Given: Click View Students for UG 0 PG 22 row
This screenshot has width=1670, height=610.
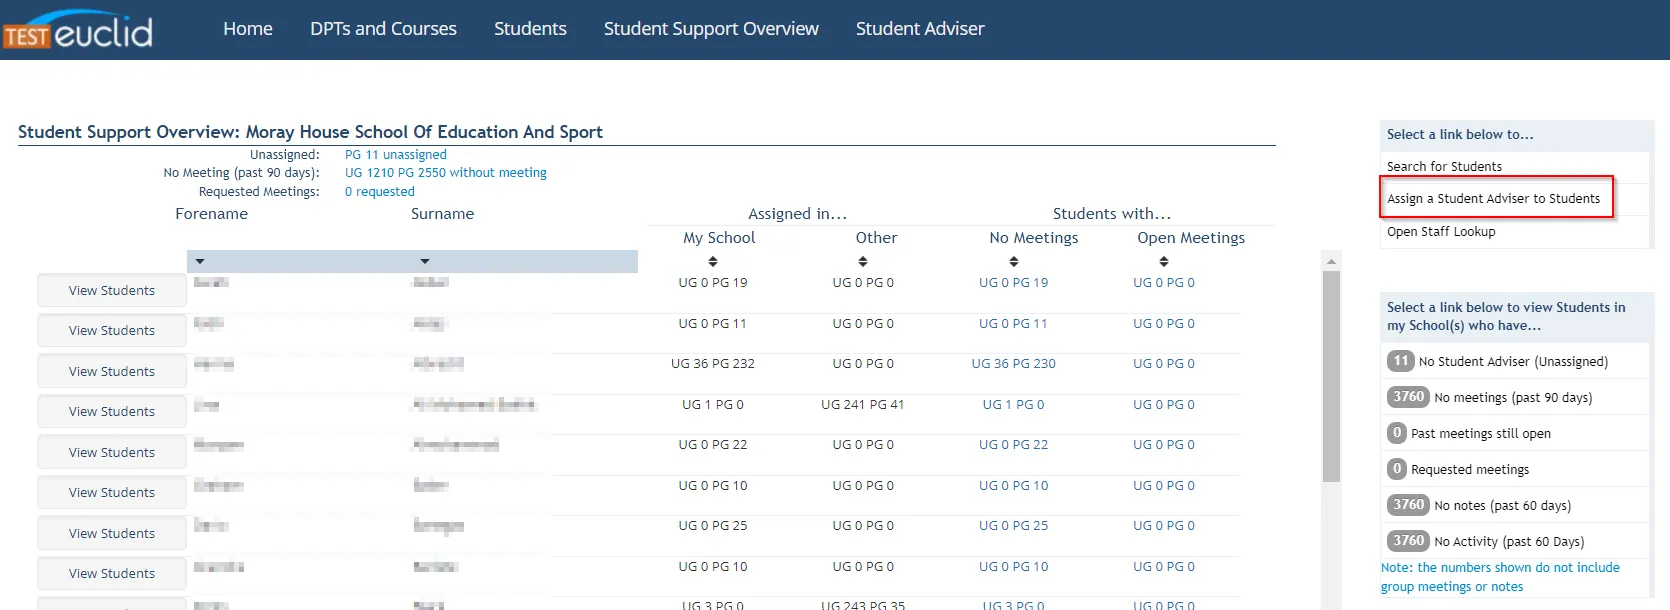Looking at the screenshot, I should point(112,452).
